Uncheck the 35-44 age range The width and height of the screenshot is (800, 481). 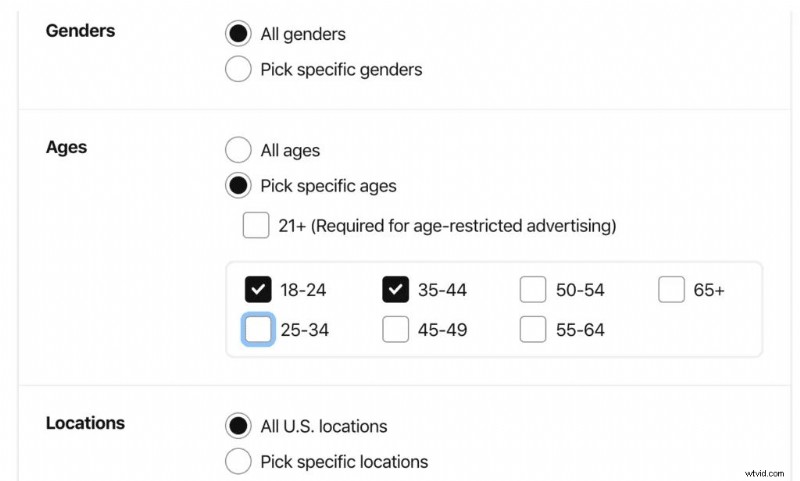pyautogui.click(x=395, y=290)
